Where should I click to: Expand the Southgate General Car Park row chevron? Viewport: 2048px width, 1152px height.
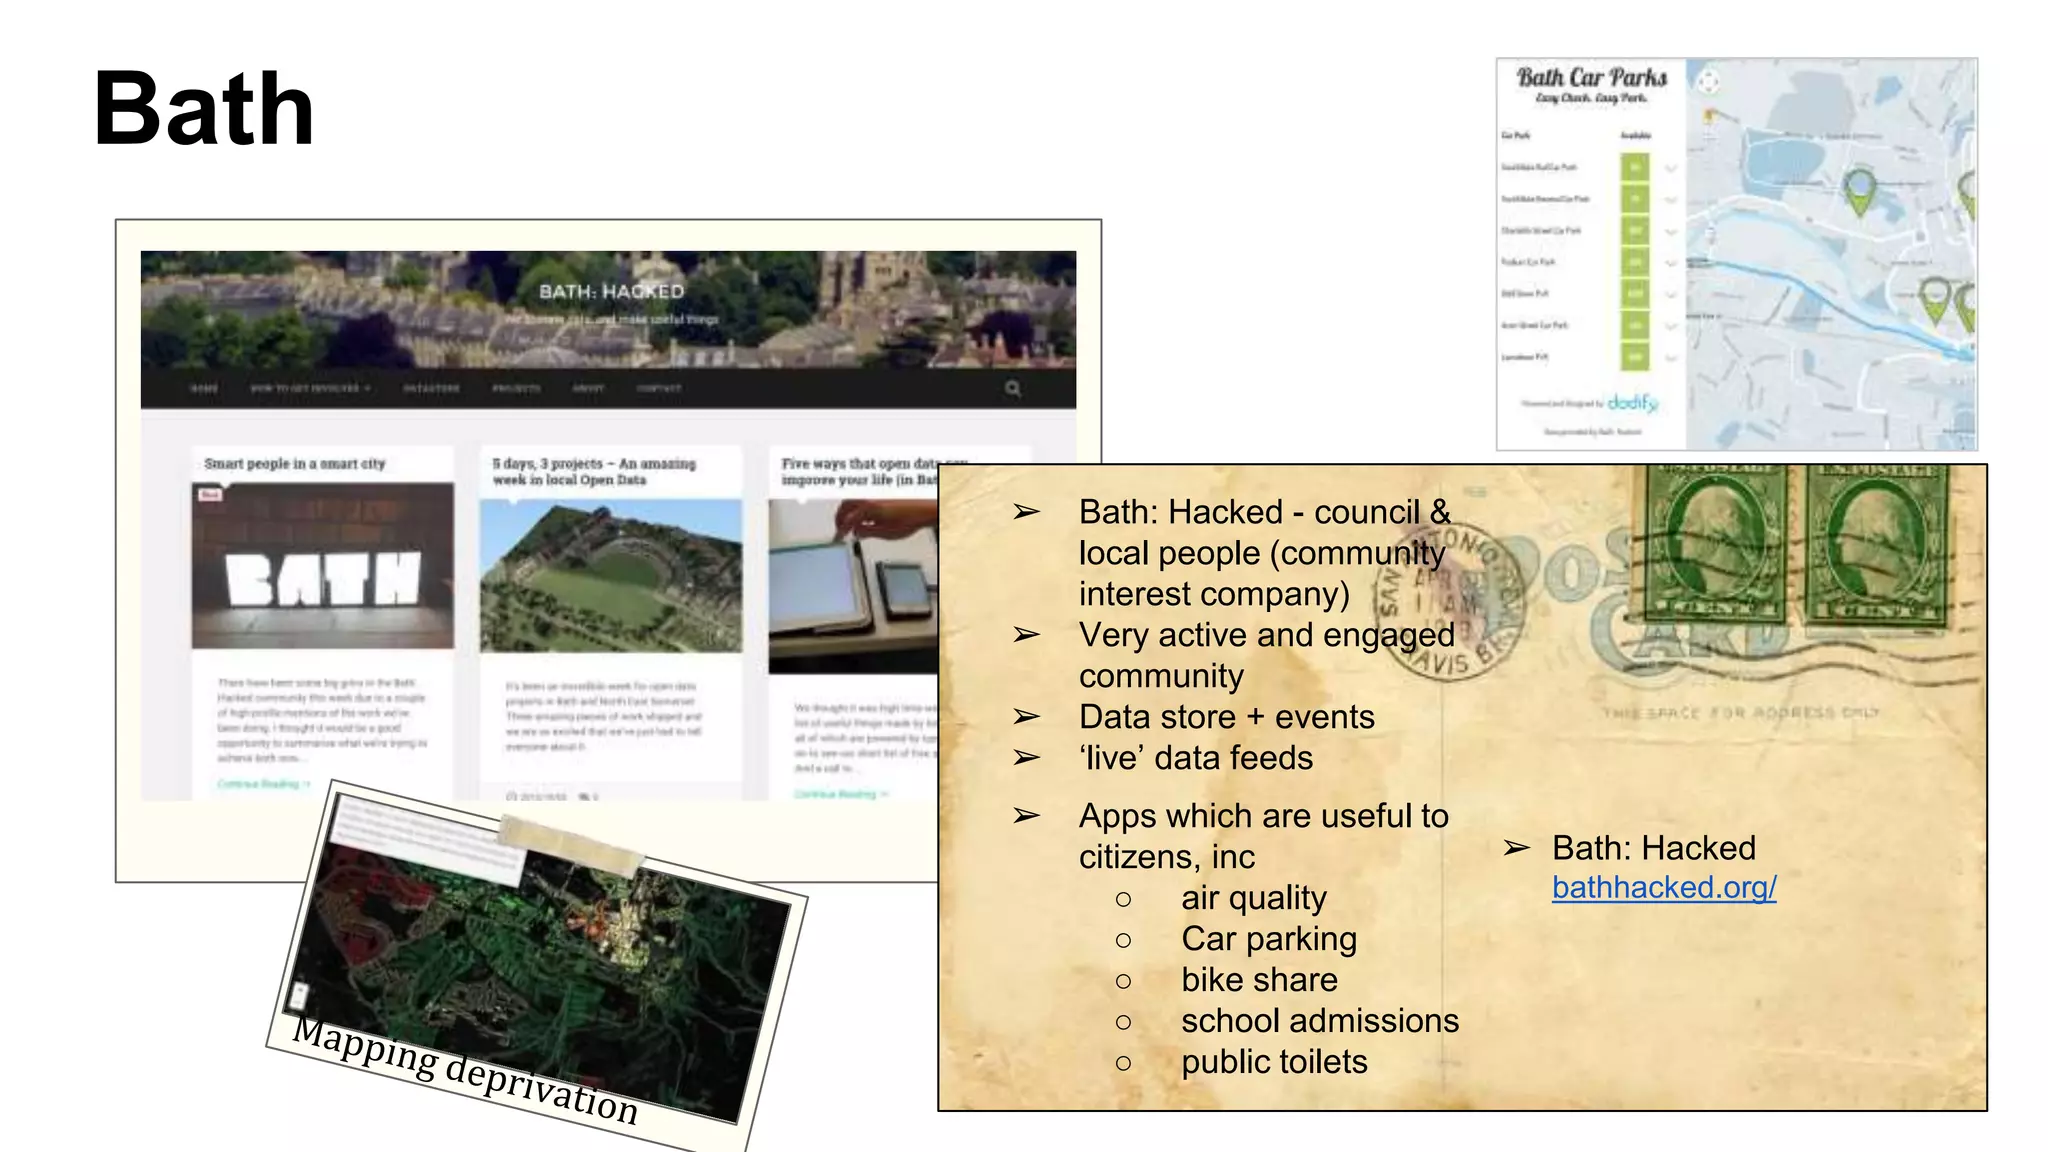tap(1670, 200)
